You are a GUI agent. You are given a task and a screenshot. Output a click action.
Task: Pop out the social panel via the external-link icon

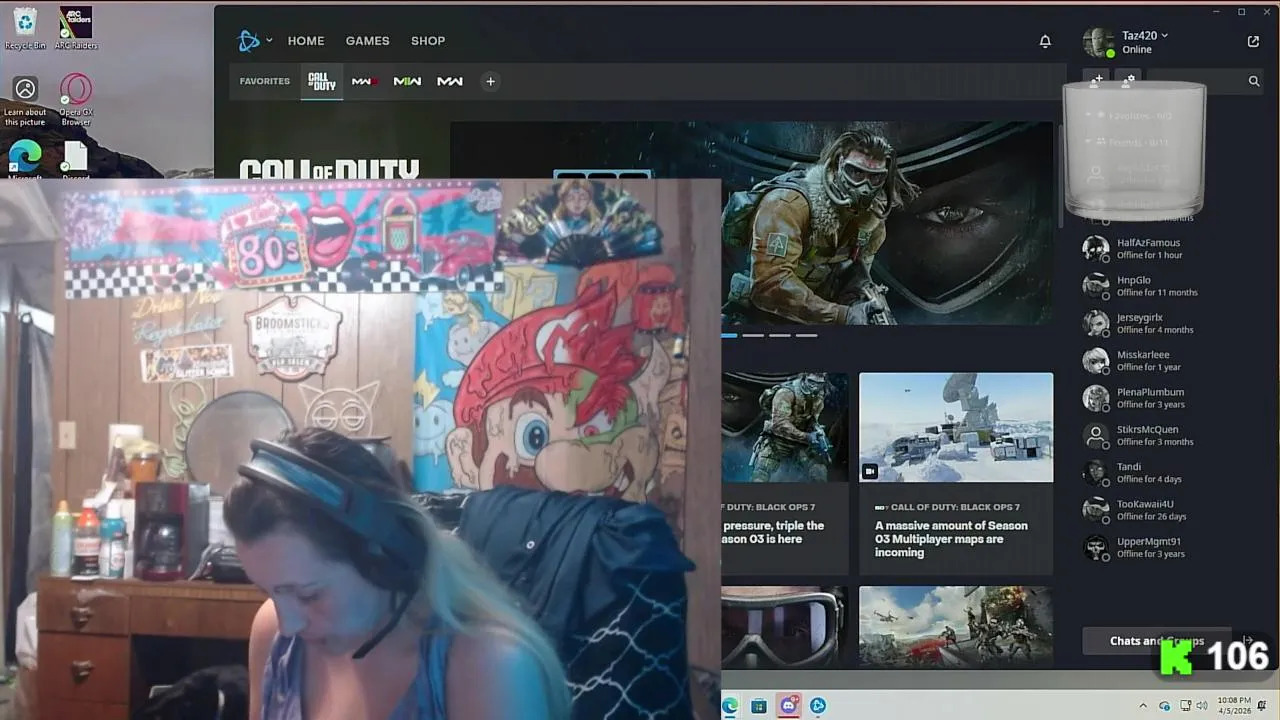[1253, 41]
